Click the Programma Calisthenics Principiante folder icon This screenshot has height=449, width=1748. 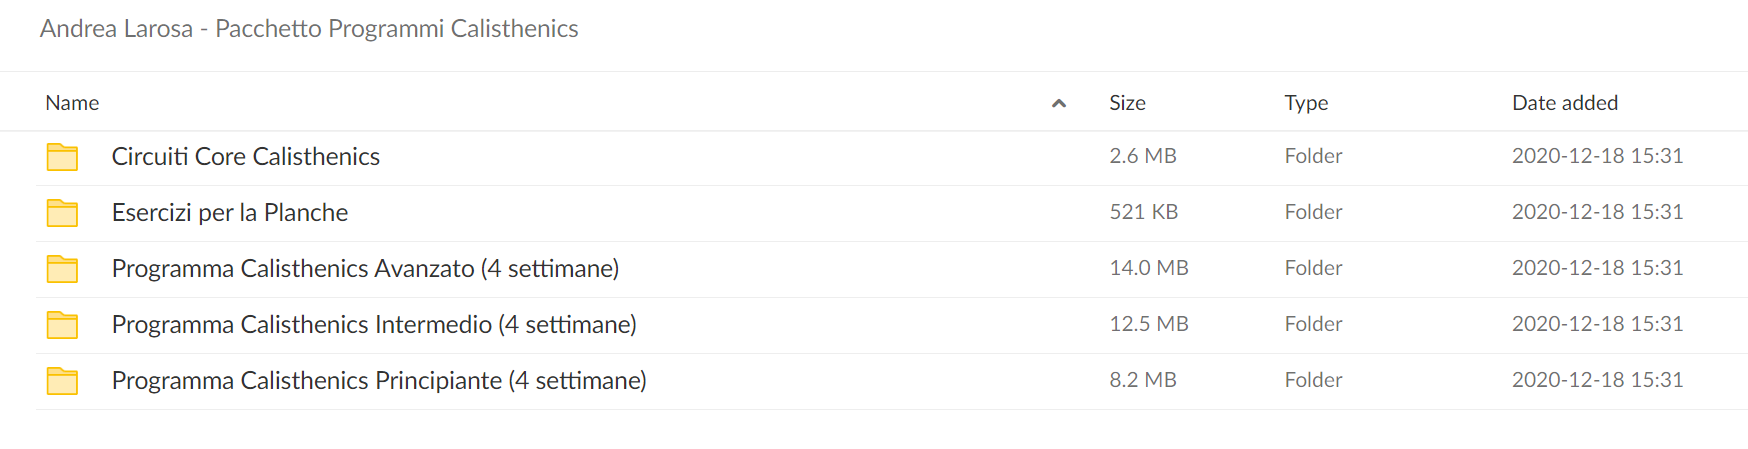click(x=62, y=381)
